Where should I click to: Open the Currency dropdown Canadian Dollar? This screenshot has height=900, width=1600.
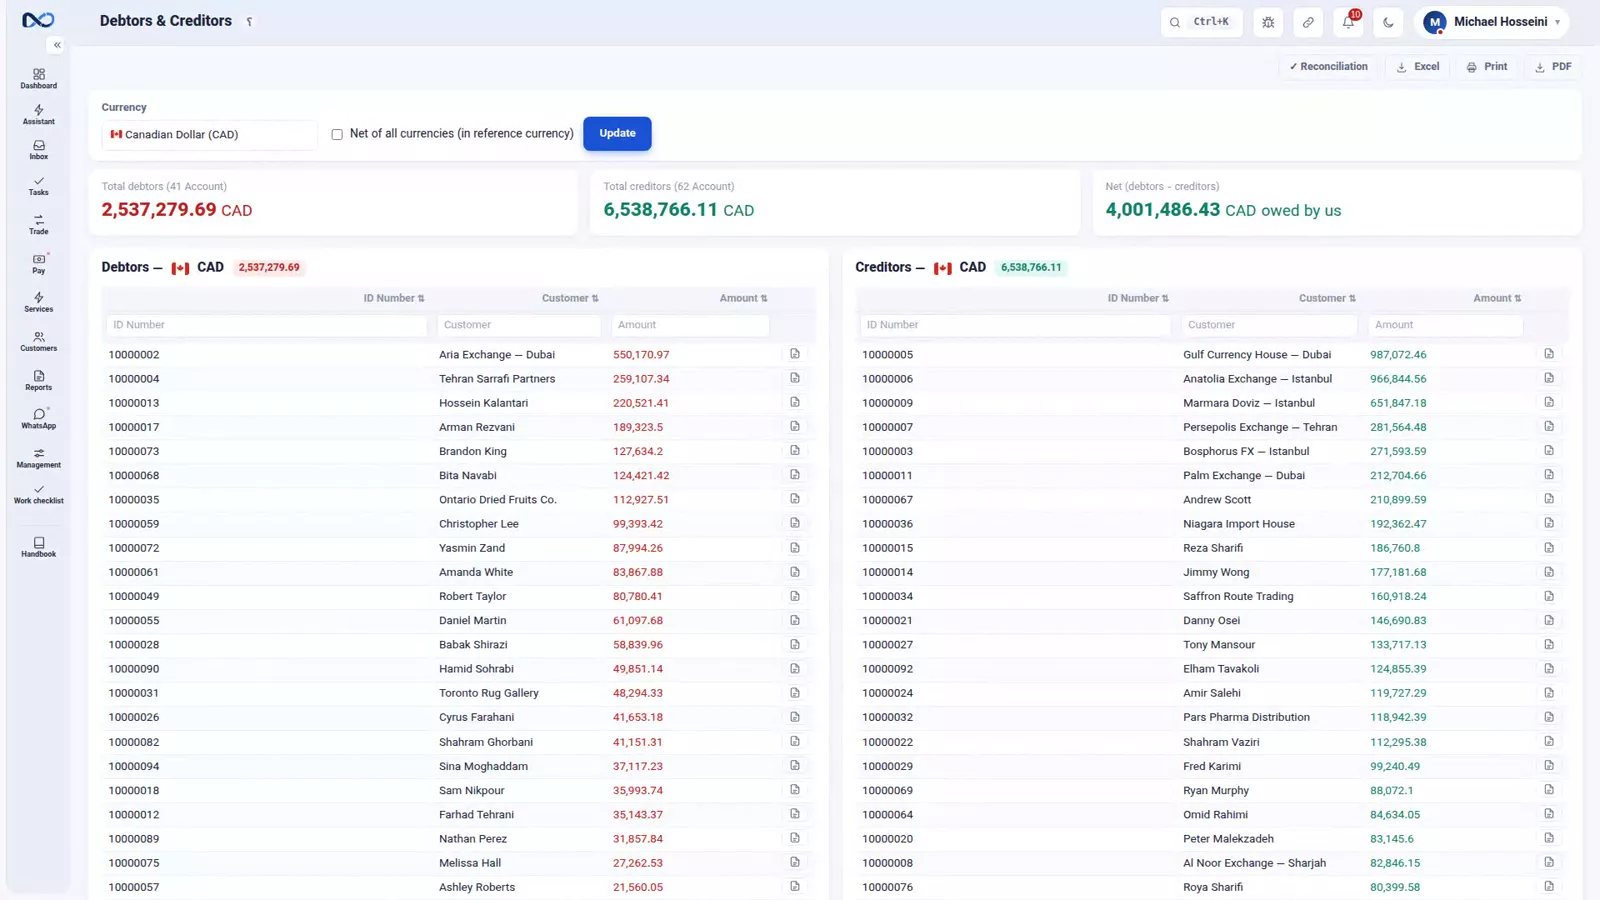209,134
